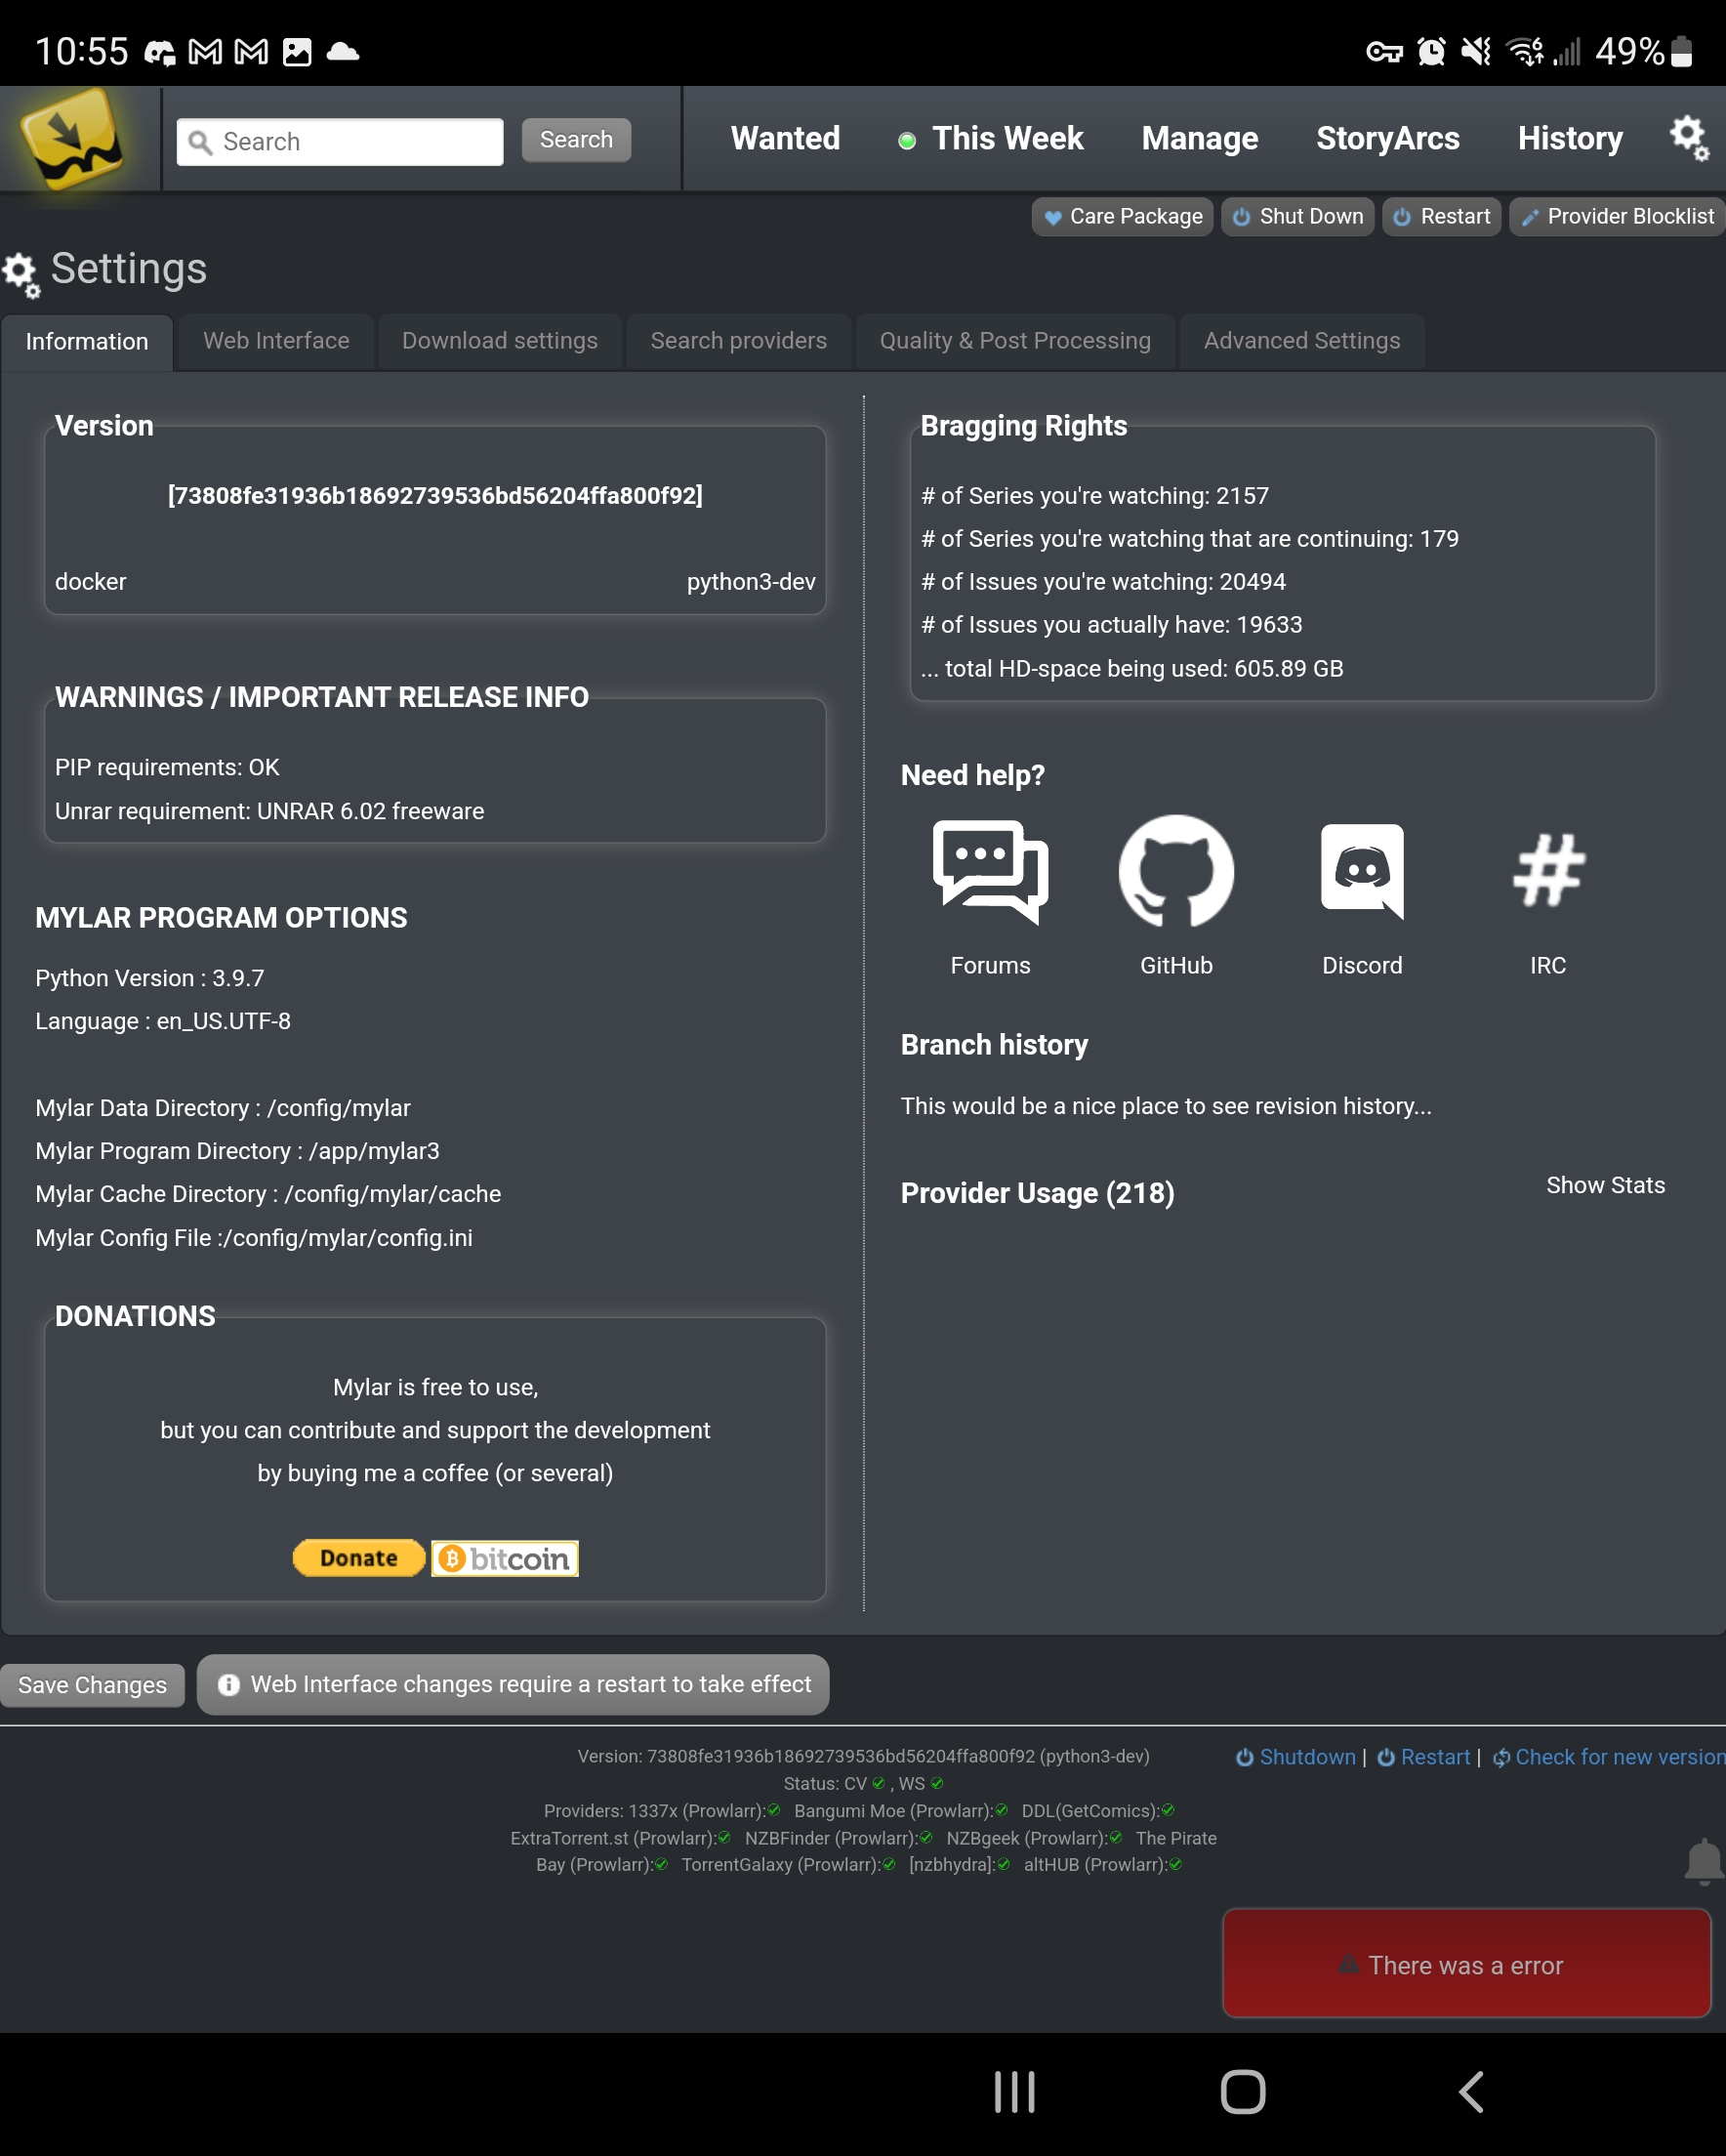The image size is (1726, 2156).
Task: Click the Web Interface restart notice
Action: coord(513,1684)
